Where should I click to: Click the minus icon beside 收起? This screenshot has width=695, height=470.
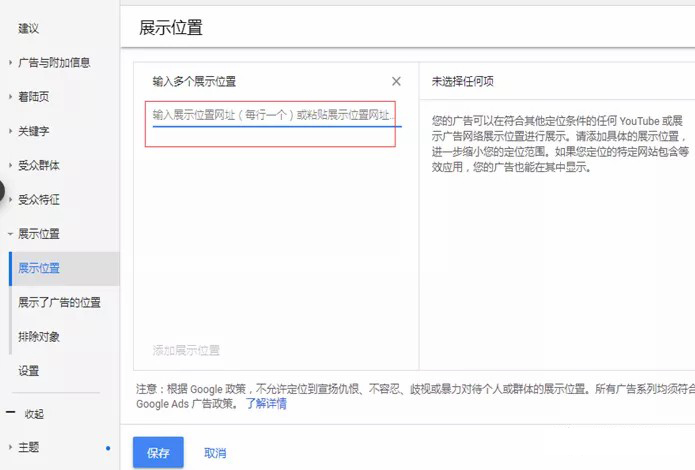tap(11, 413)
